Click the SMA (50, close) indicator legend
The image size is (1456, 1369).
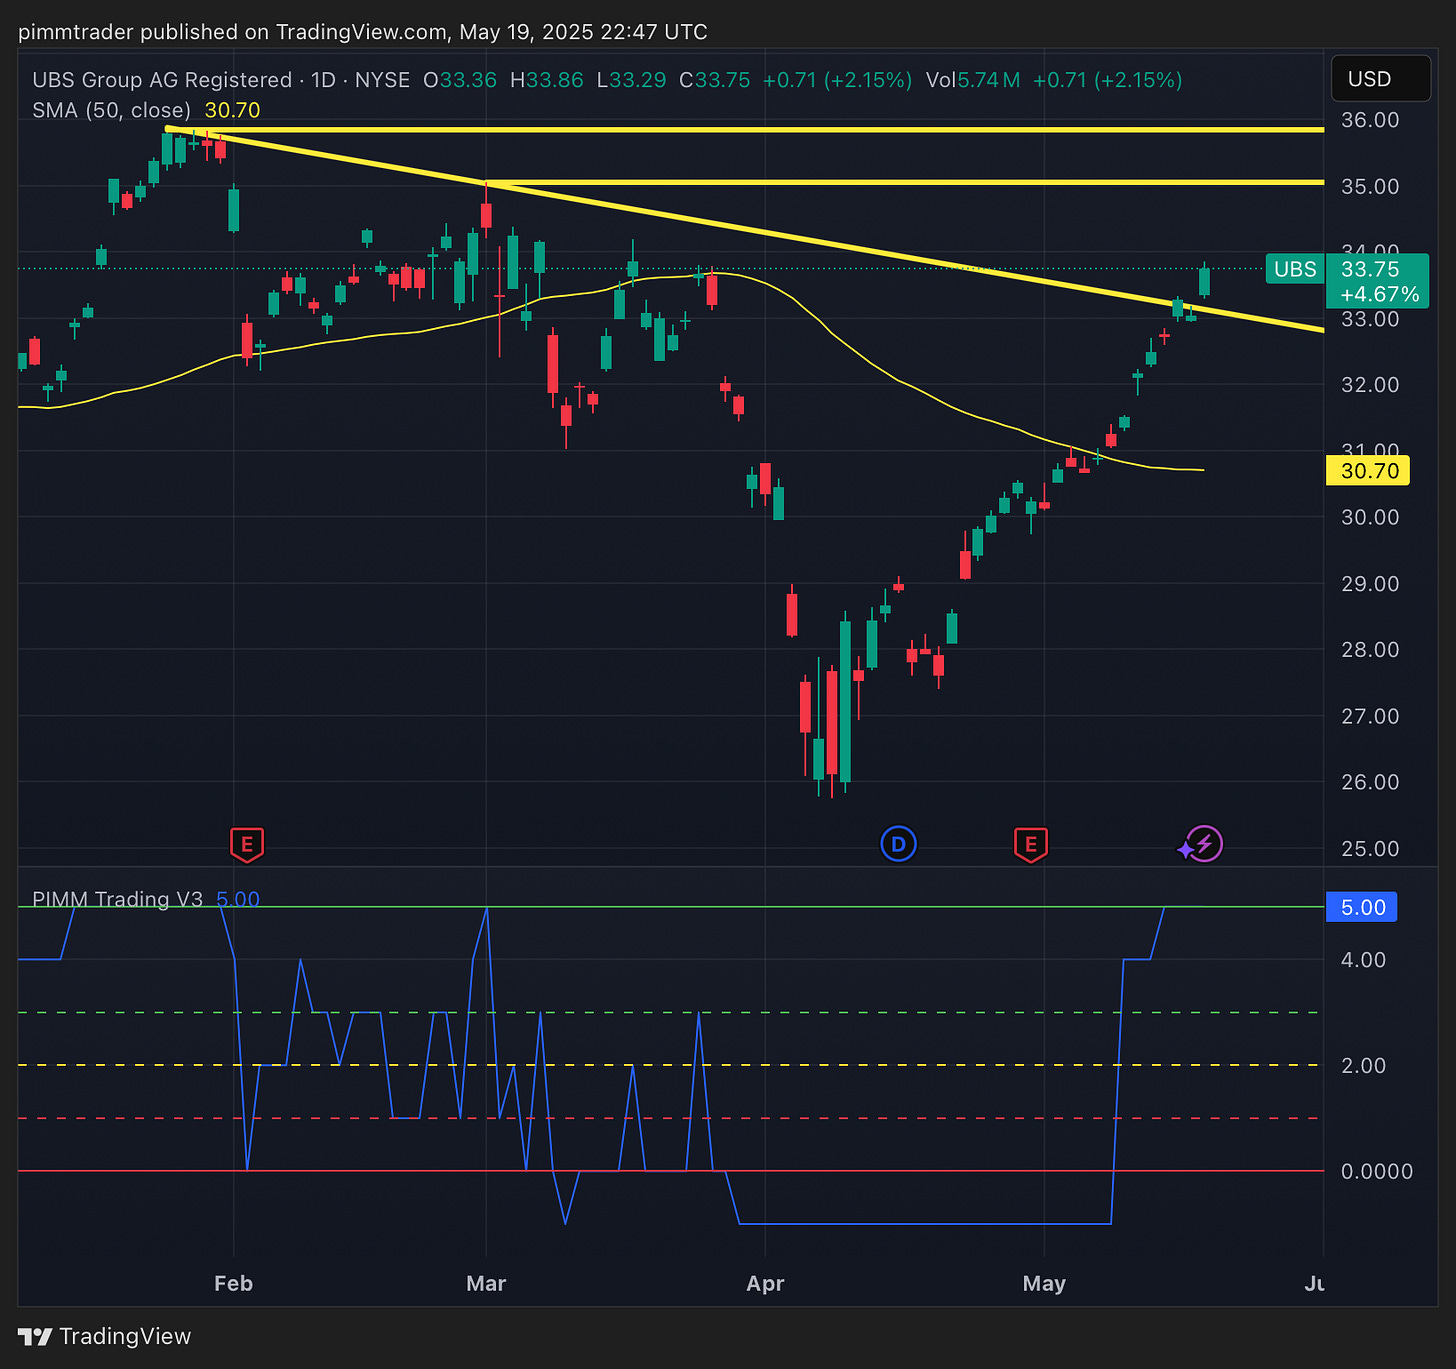pos(111,110)
